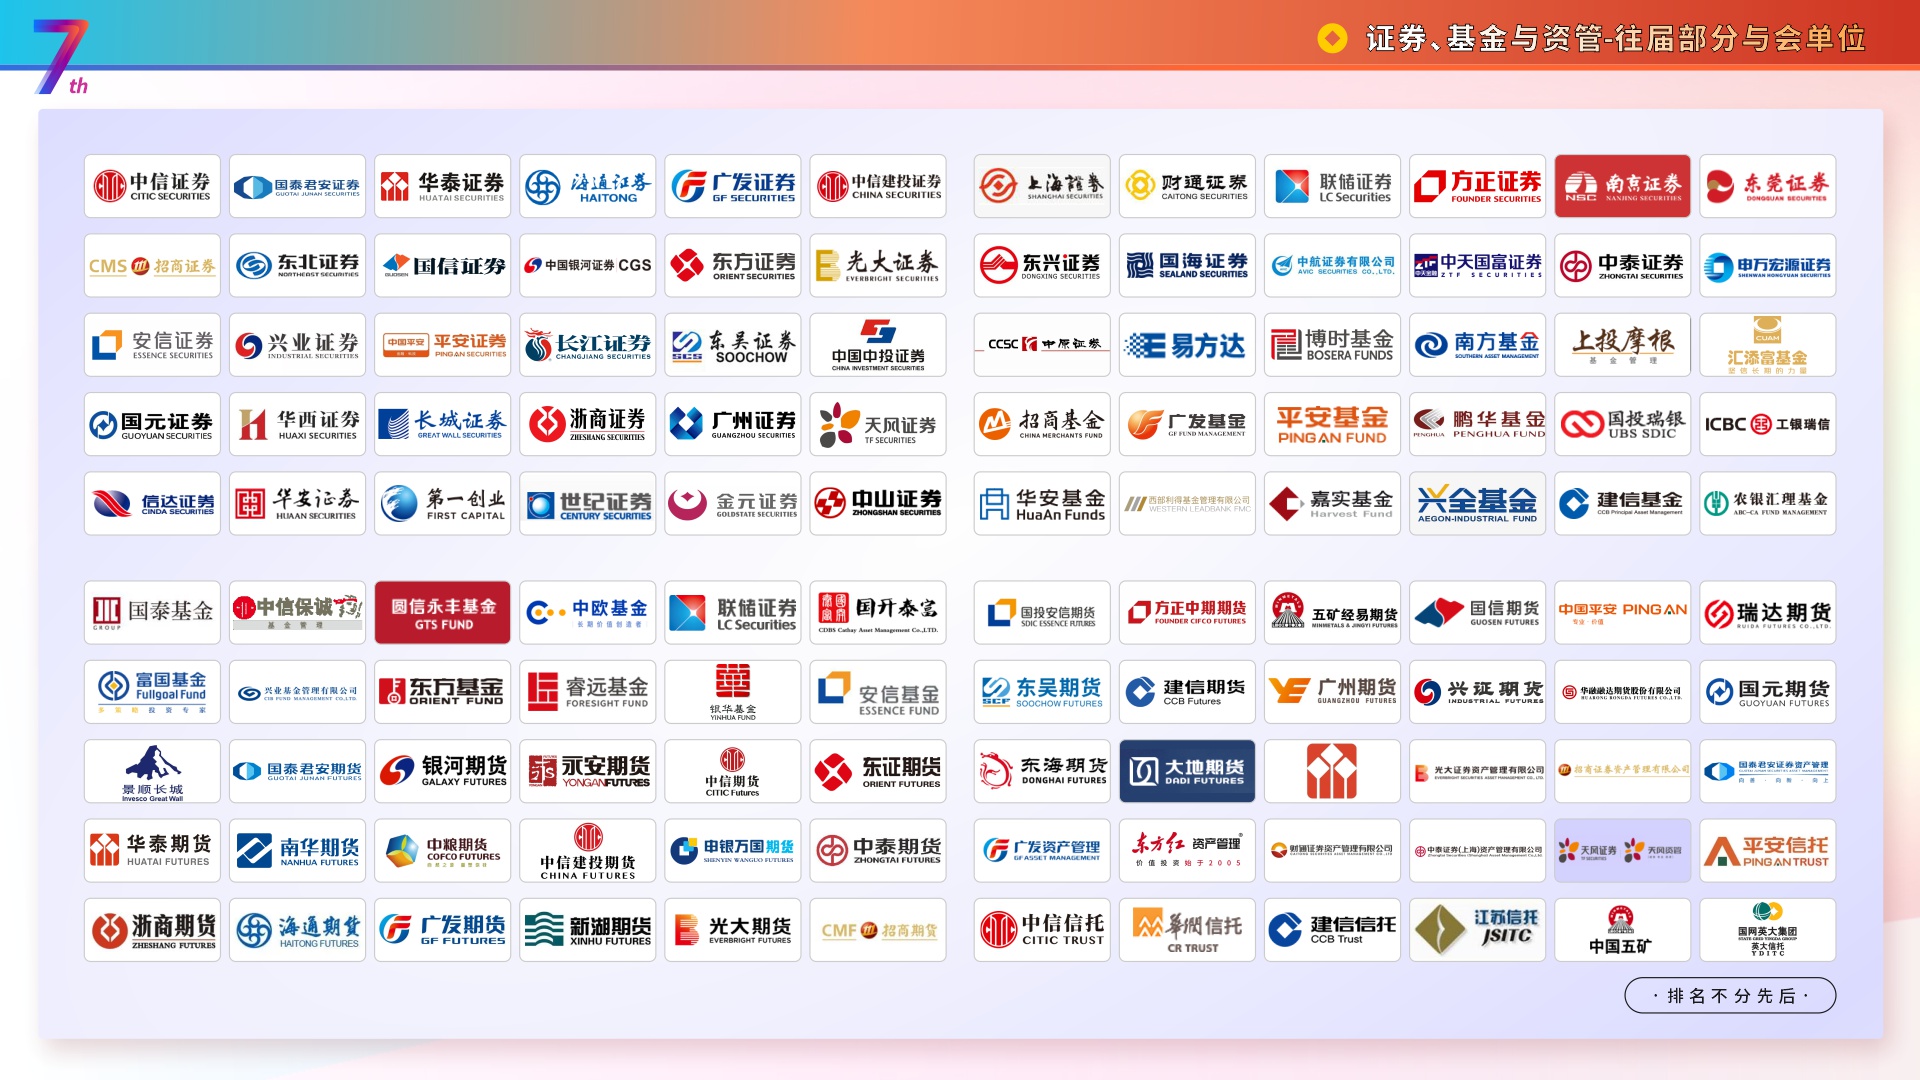Select the UBS SDIC logo tile

tap(1623, 424)
